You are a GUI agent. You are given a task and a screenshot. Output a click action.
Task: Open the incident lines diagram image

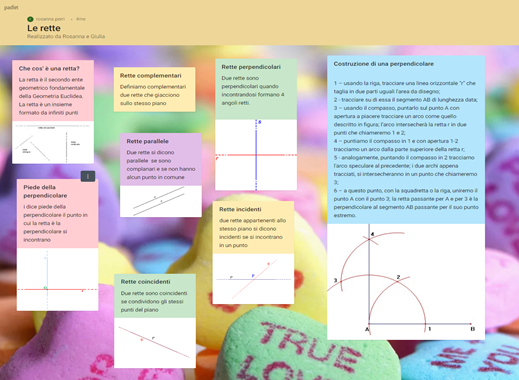(253, 279)
